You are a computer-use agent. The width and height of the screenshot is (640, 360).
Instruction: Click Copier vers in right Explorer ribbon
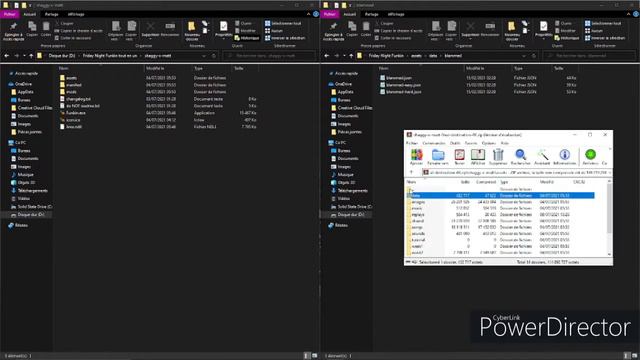pyautogui.click(x=451, y=31)
